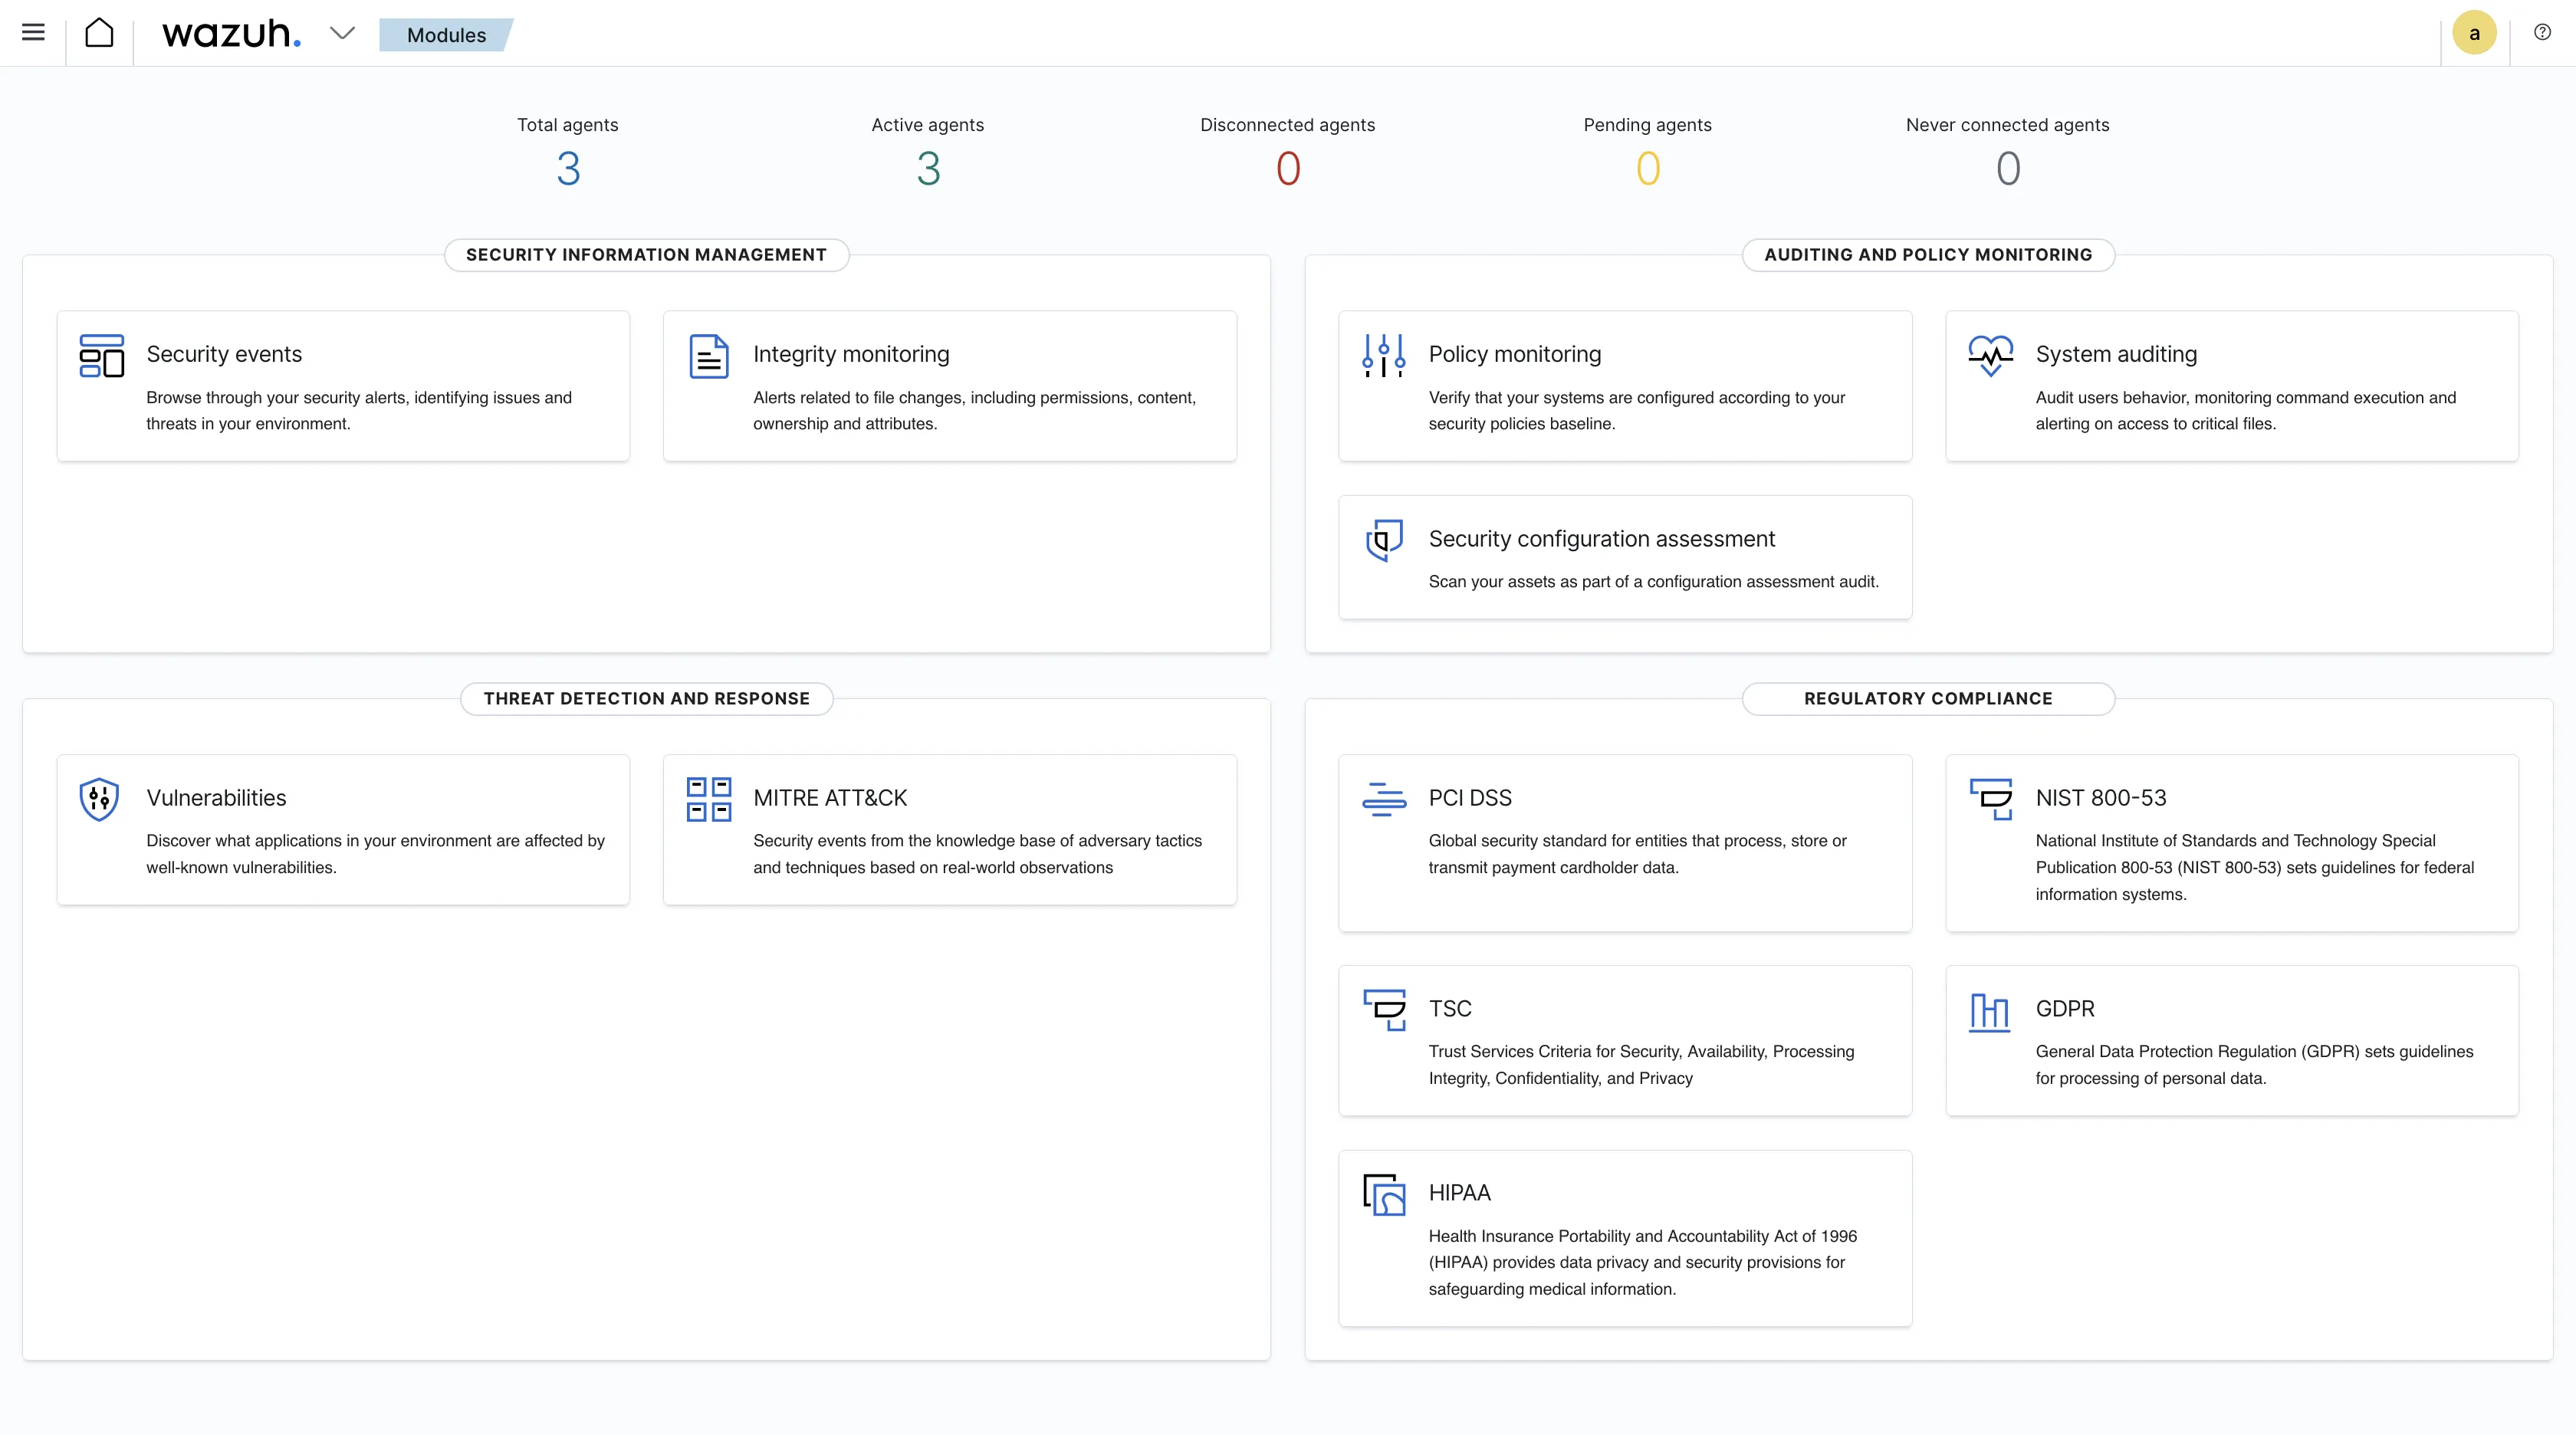Open the HIPAA compliance card
Screen dimensions: 2576x1435
[x=1459, y=1193]
